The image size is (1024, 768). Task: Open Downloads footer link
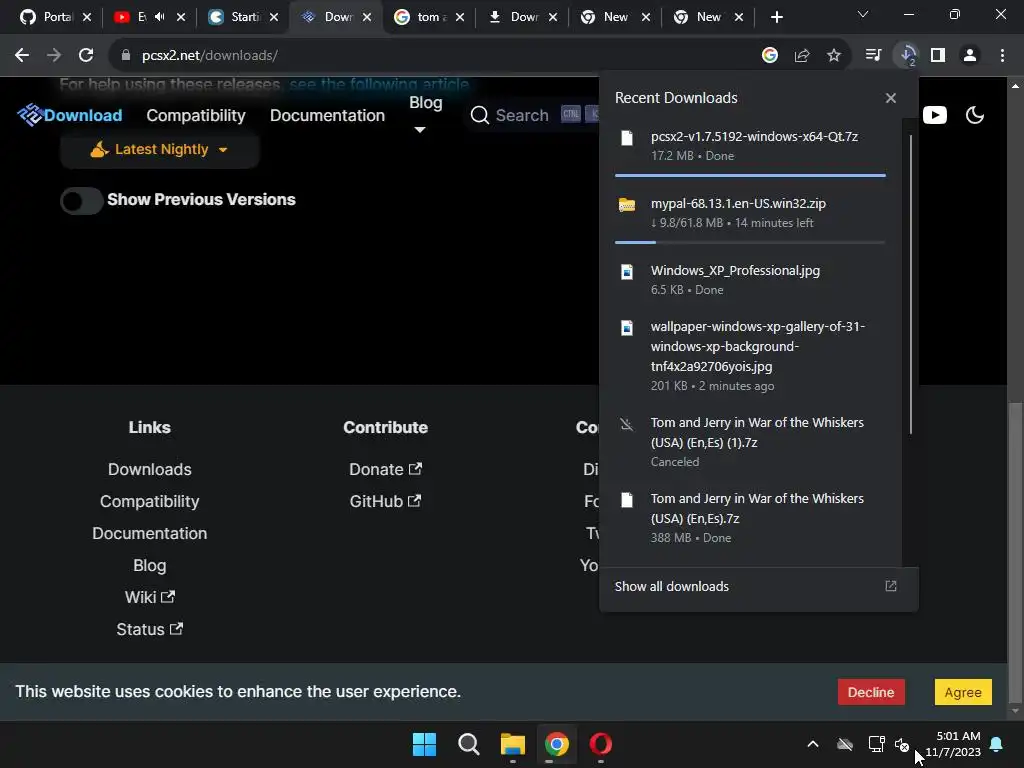point(150,470)
